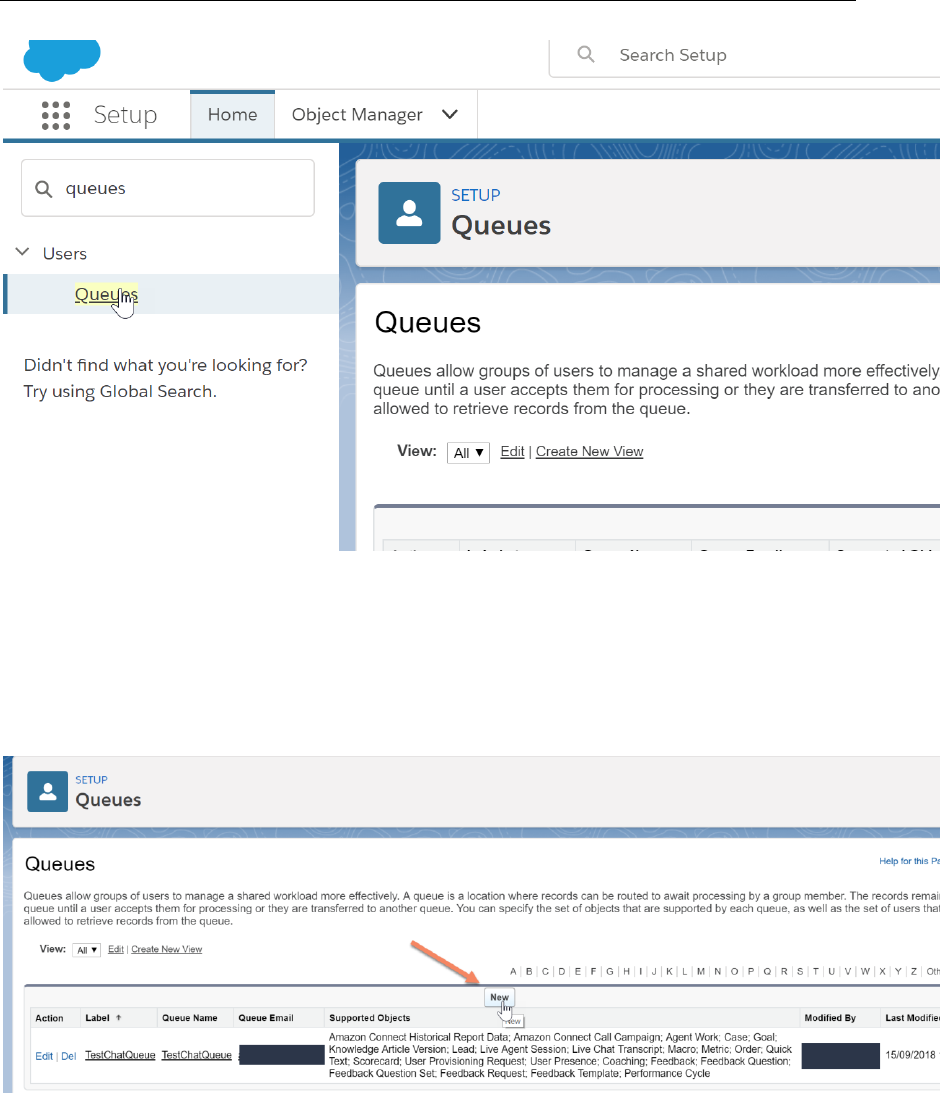Open the App Launcher dots icon
940x1093 pixels.
56,115
